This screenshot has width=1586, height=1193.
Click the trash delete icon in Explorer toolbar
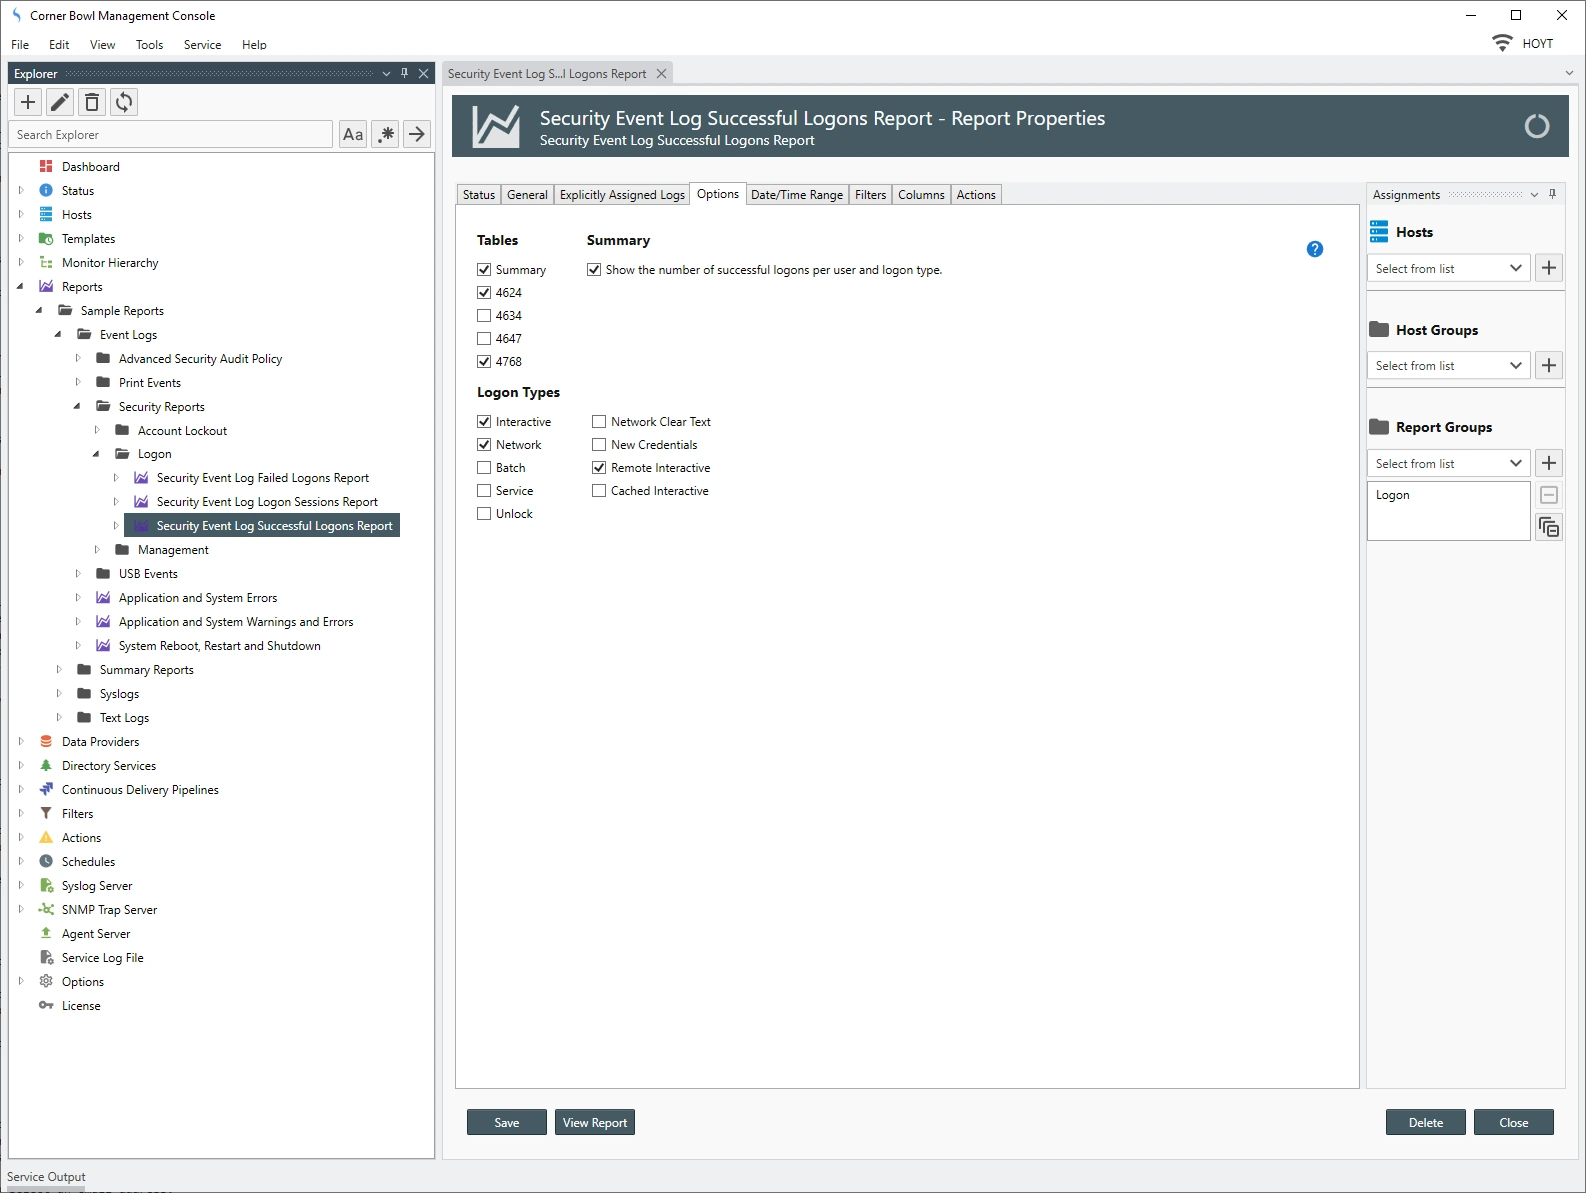click(x=92, y=102)
